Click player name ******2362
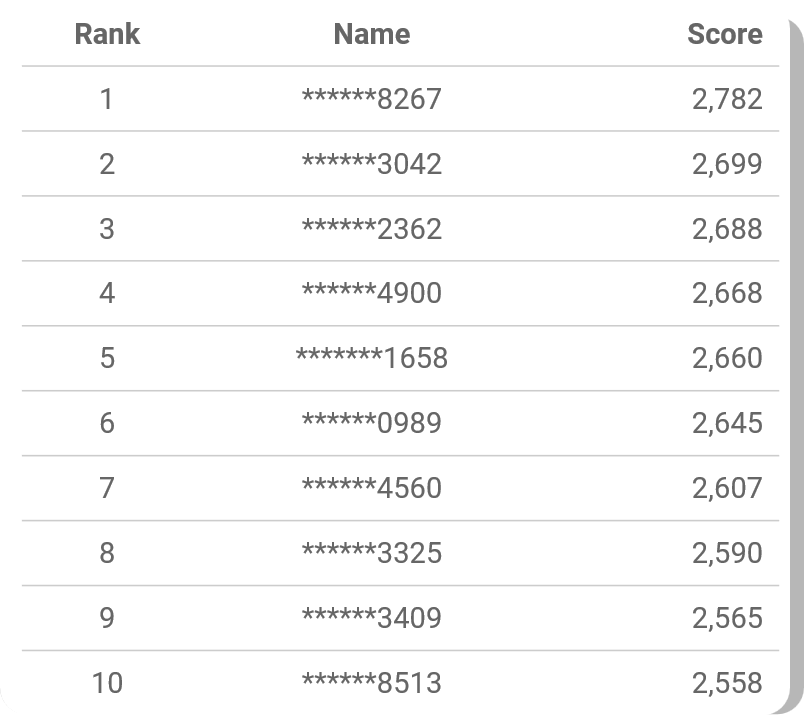The image size is (804, 718). [x=371, y=229]
